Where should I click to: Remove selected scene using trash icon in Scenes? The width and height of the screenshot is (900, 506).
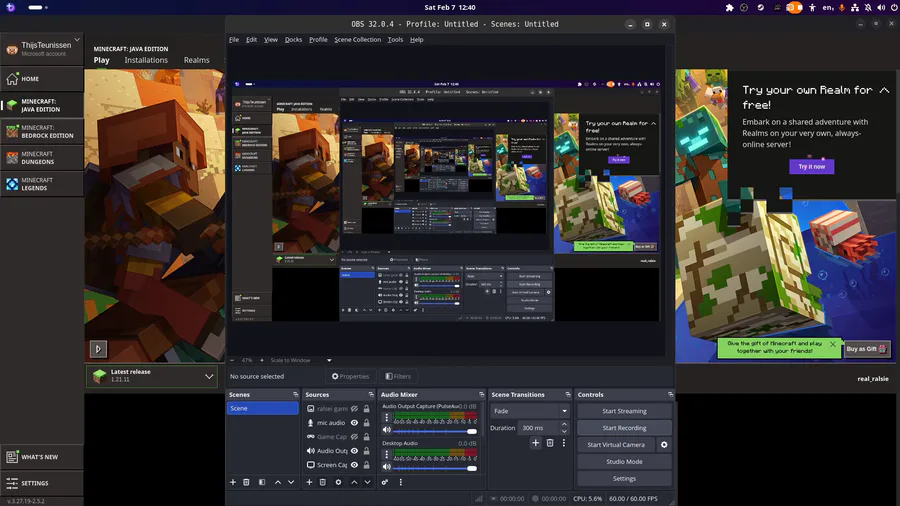pos(246,482)
